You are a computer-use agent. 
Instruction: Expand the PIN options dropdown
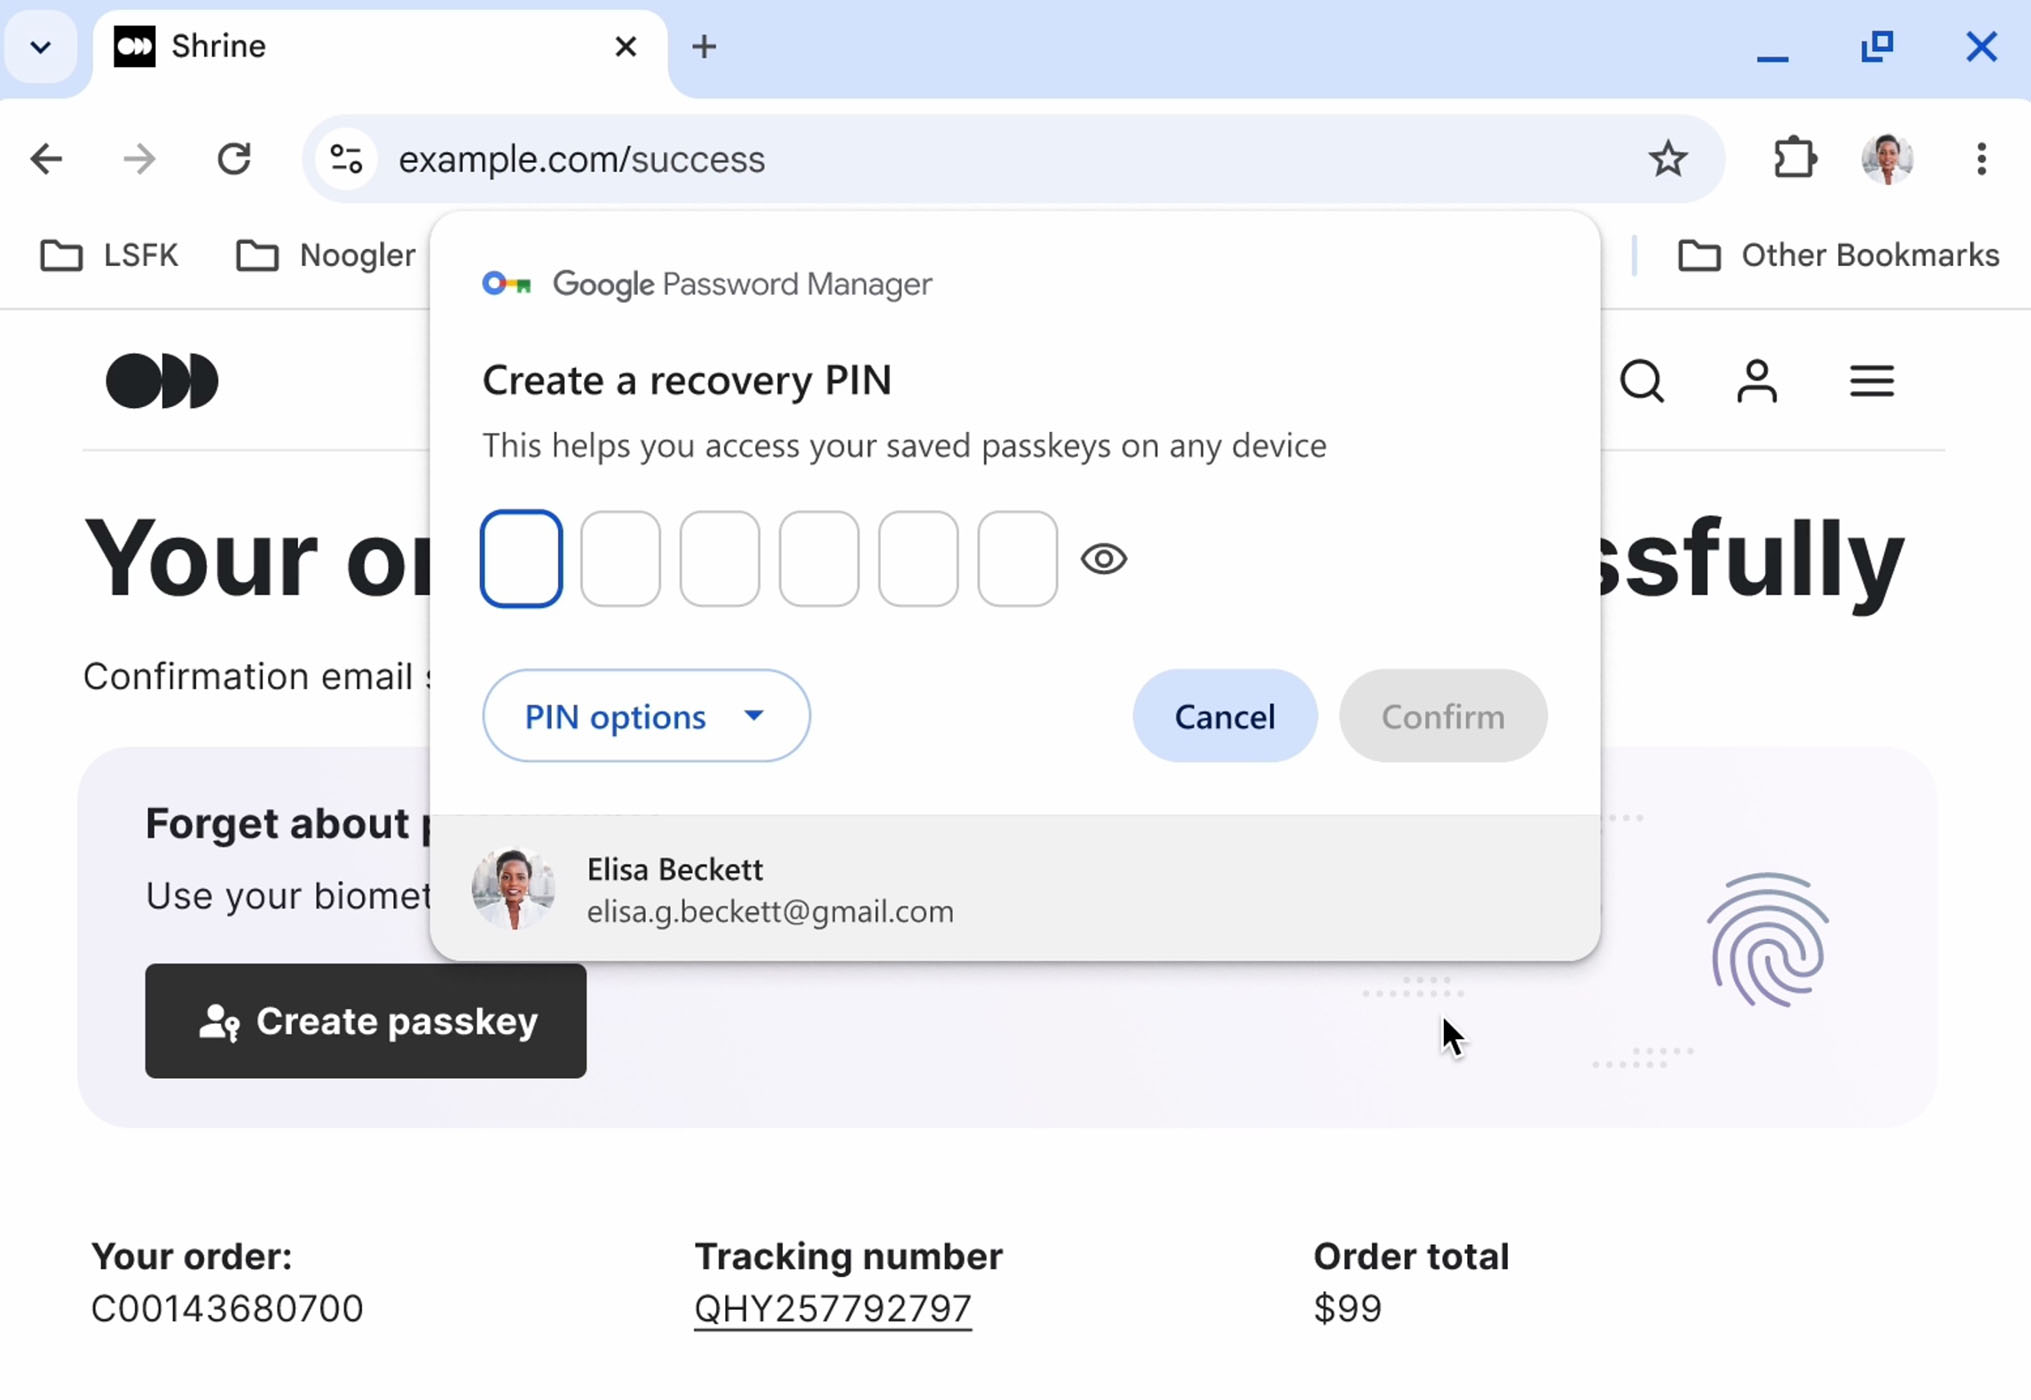(x=646, y=716)
